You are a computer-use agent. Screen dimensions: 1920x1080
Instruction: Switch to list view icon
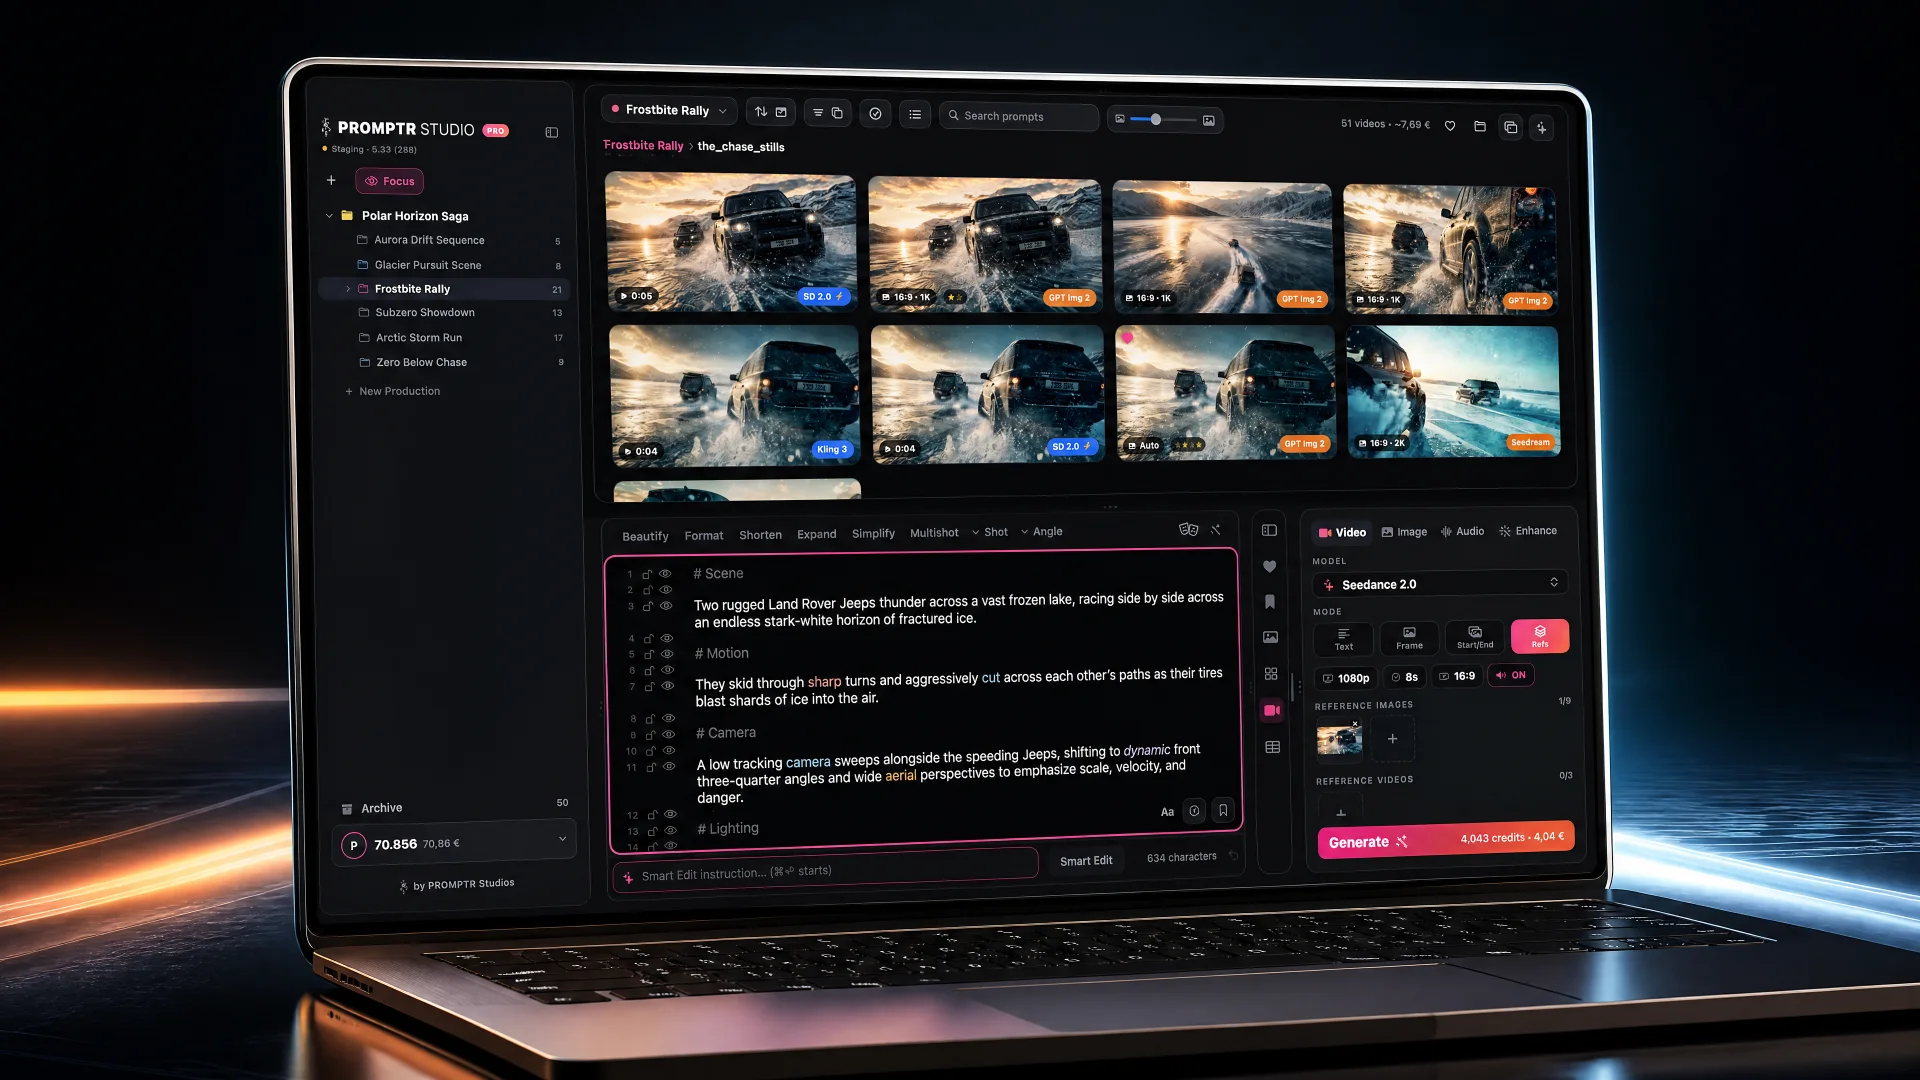(x=915, y=114)
